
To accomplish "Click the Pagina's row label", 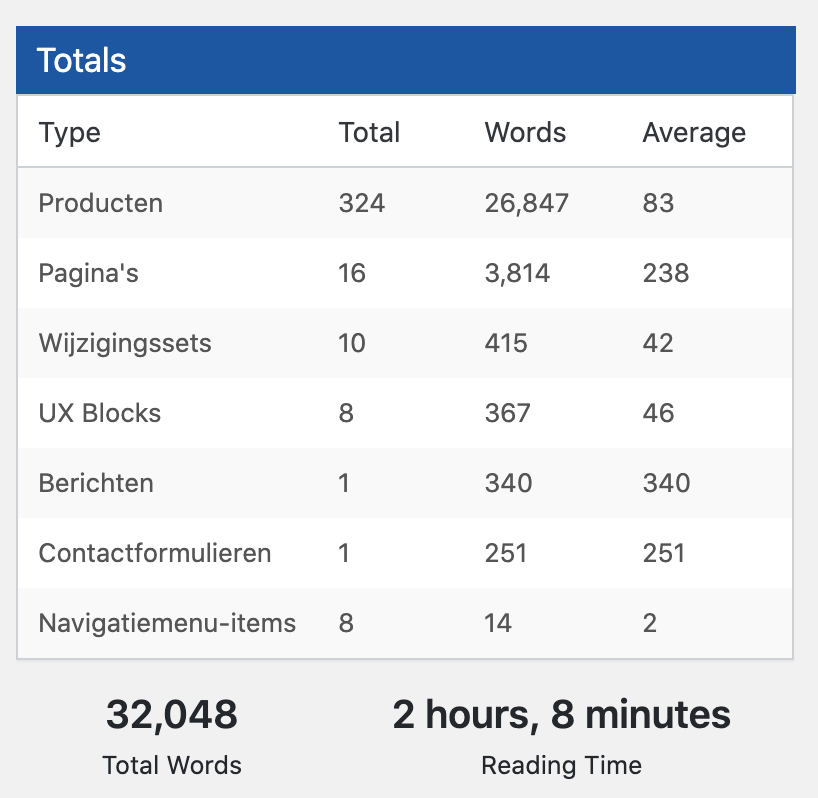I will (x=88, y=273).
